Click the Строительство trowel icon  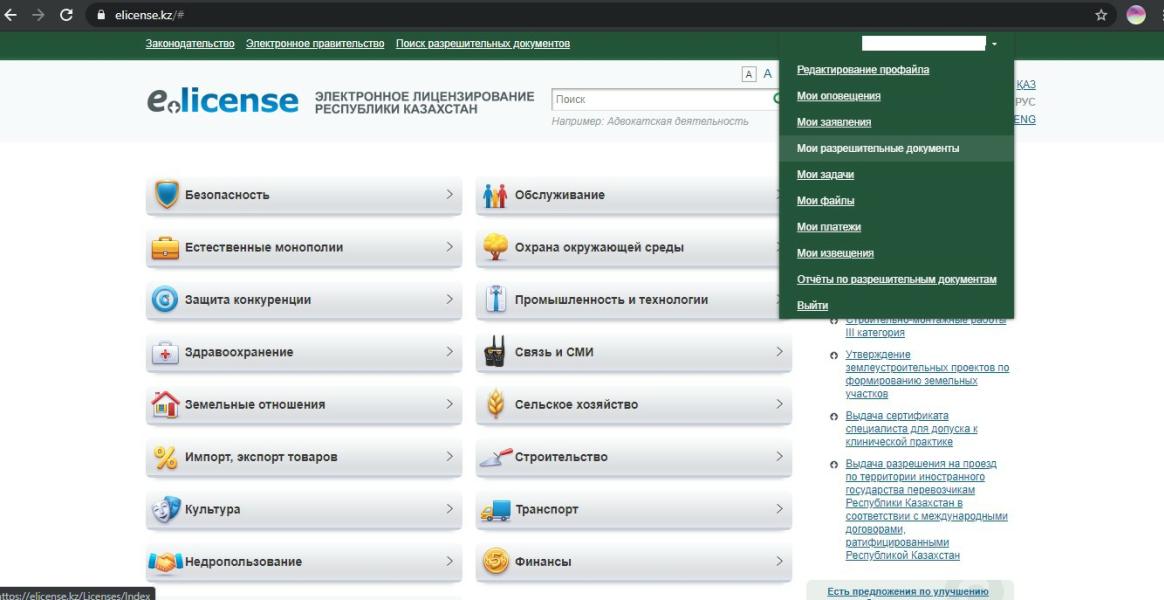[x=495, y=457]
